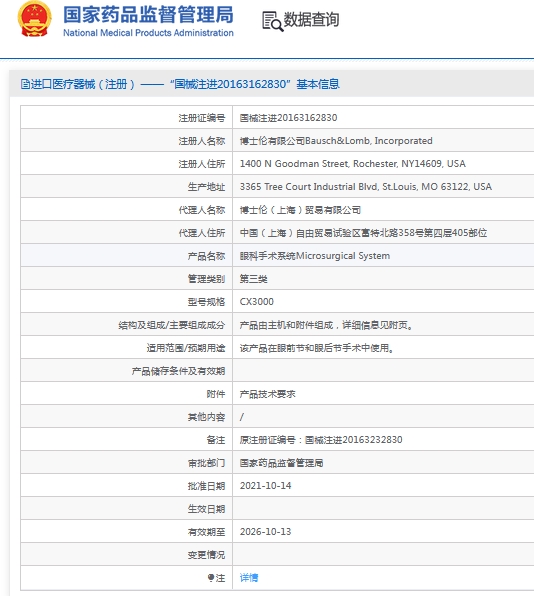The image size is (534, 596).
Task: Select the Bausch&Lomb, Incorporated registrant value
Action: click(x=336, y=141)
